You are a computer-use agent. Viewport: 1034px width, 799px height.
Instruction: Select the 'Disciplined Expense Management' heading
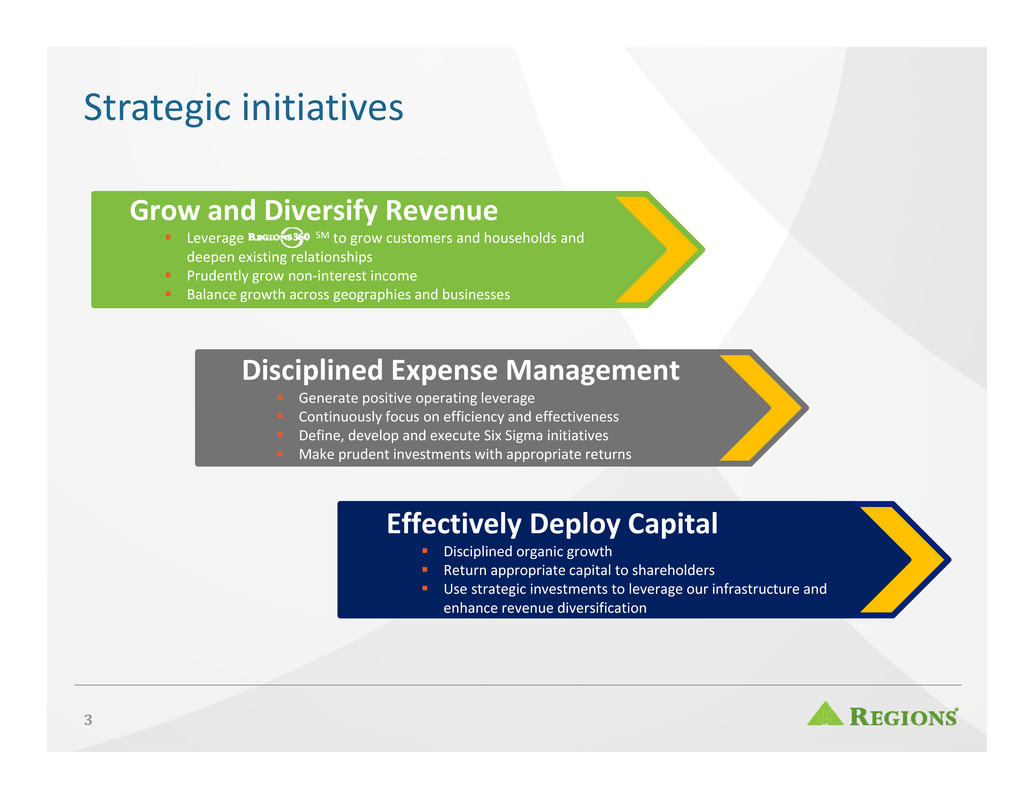click(460, 371)
